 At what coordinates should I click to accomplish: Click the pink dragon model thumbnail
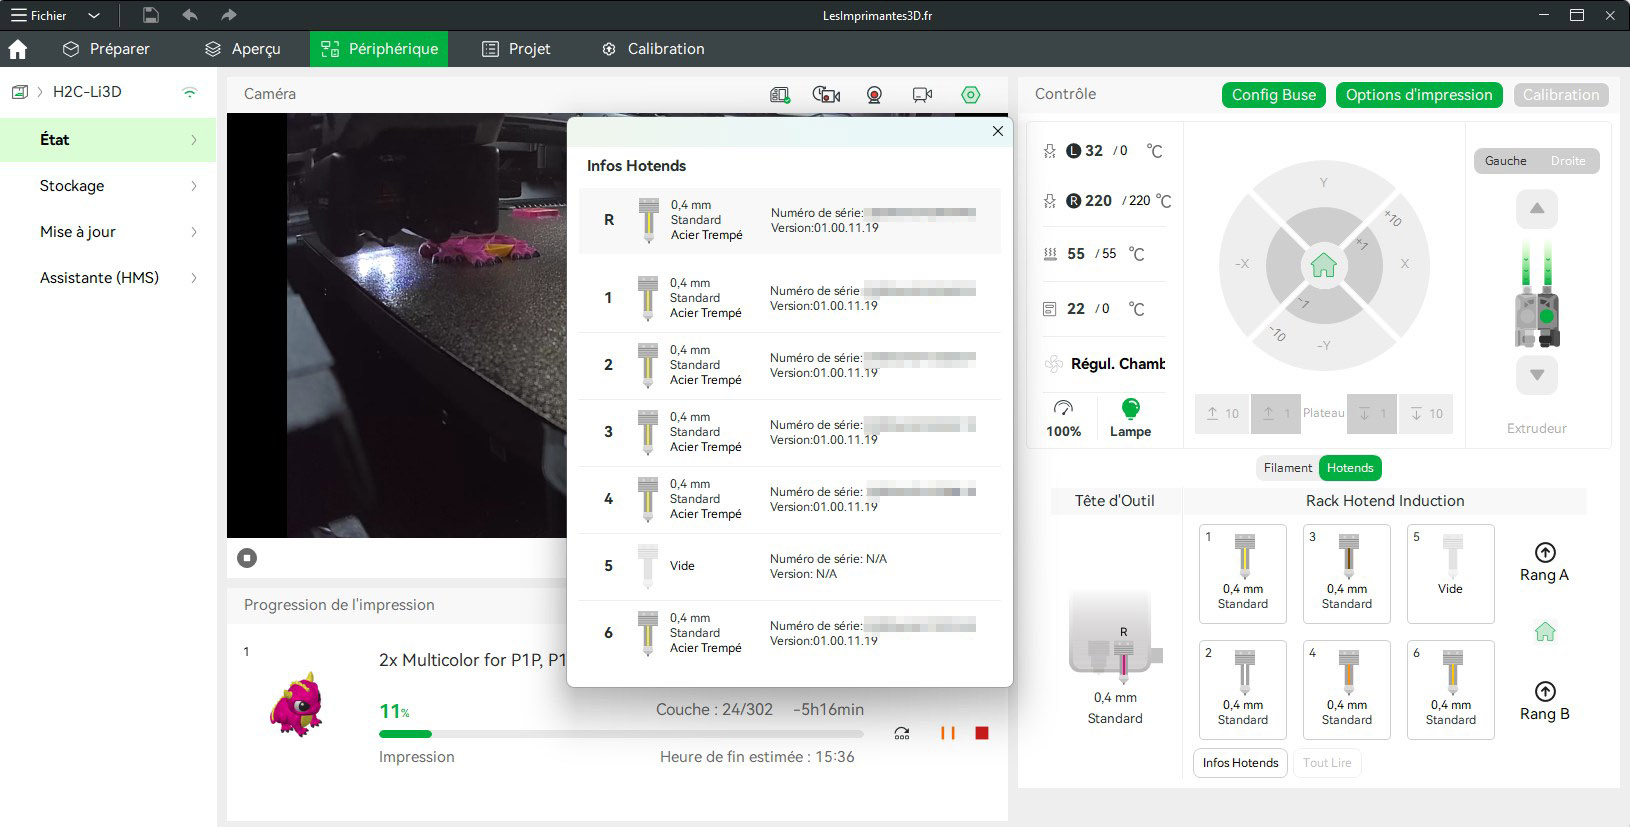click(x=298, y=704)
